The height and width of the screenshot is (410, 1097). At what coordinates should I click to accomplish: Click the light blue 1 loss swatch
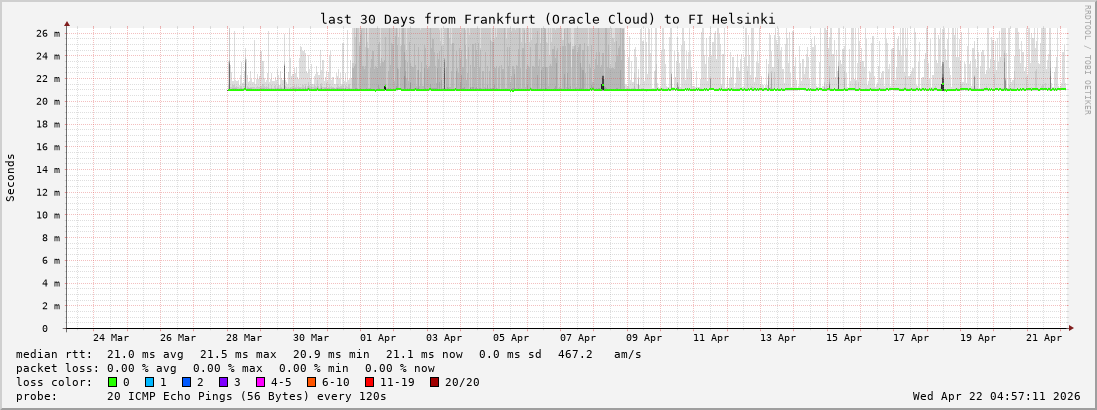click(x=150, y=382)
